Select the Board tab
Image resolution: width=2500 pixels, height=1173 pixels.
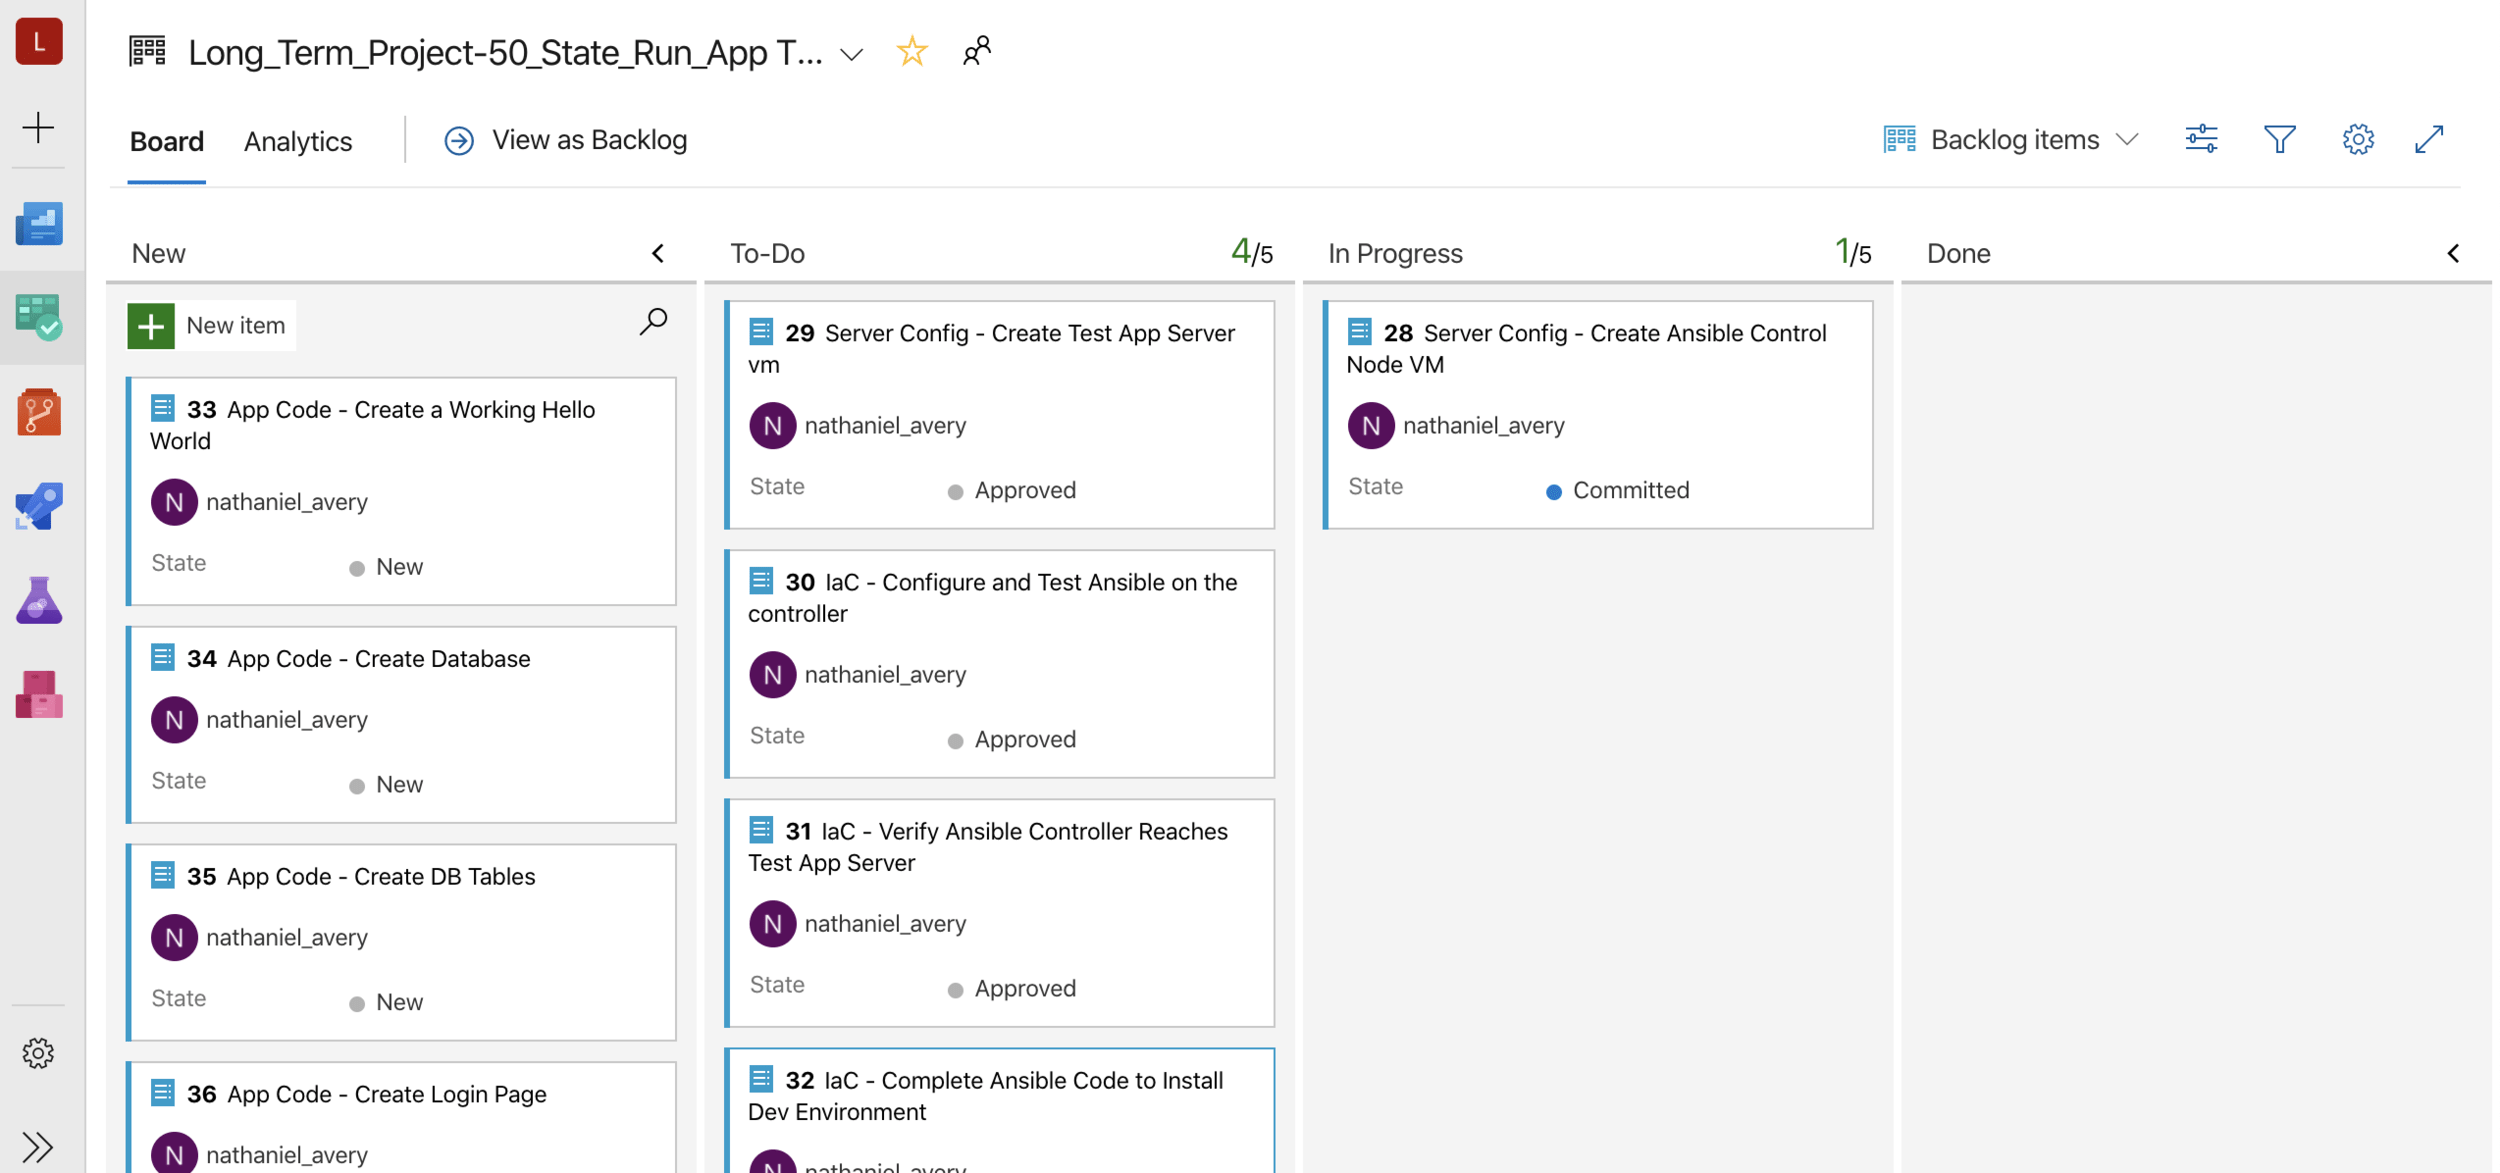click(167, 141)
